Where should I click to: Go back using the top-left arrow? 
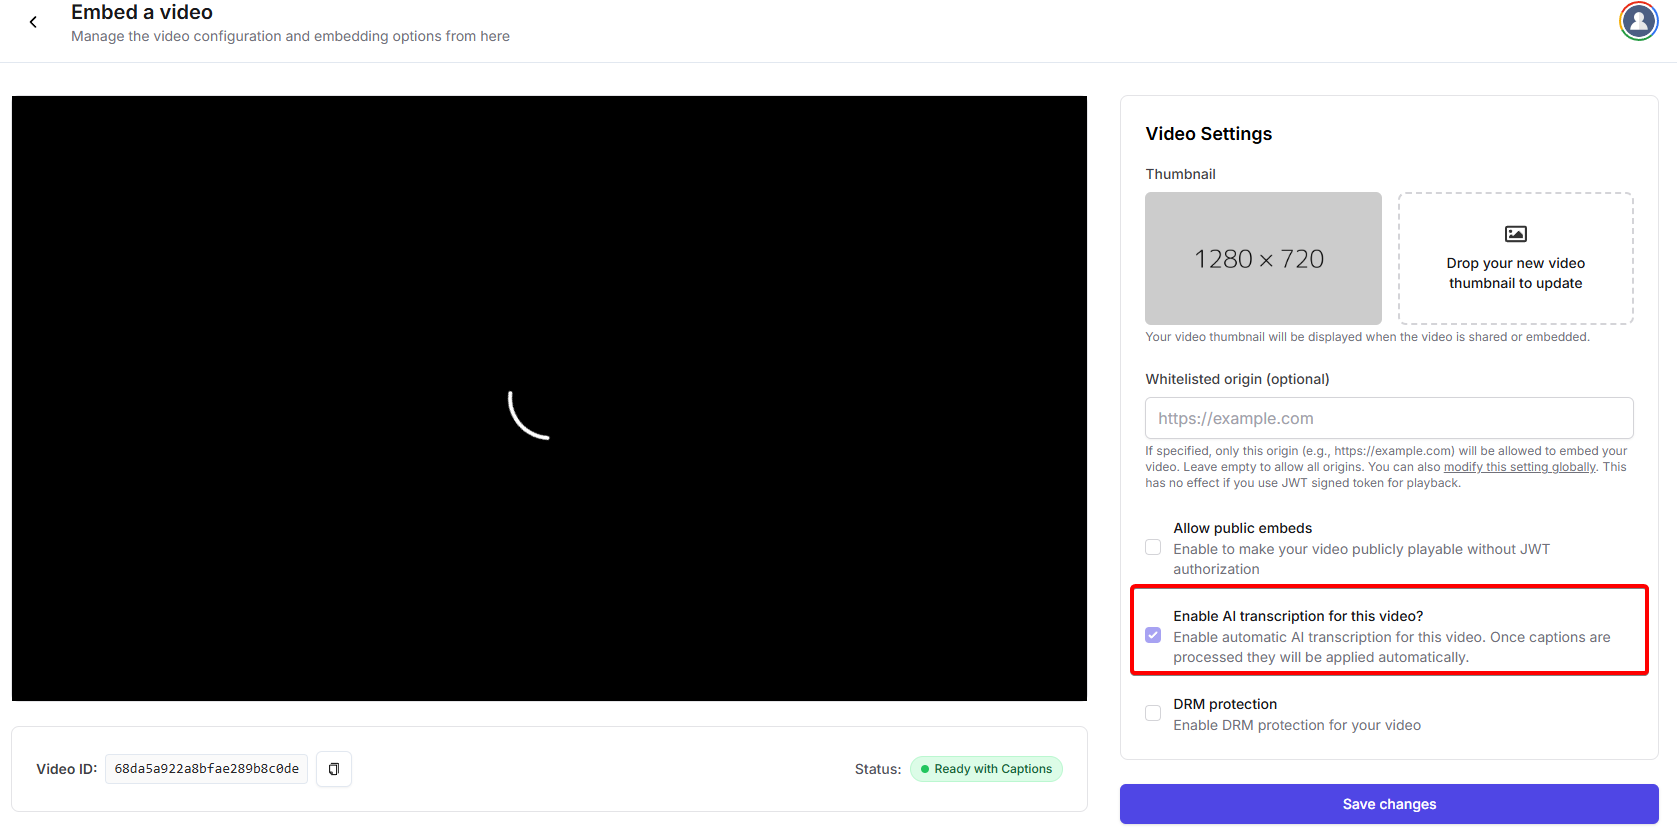click(33, 22)
